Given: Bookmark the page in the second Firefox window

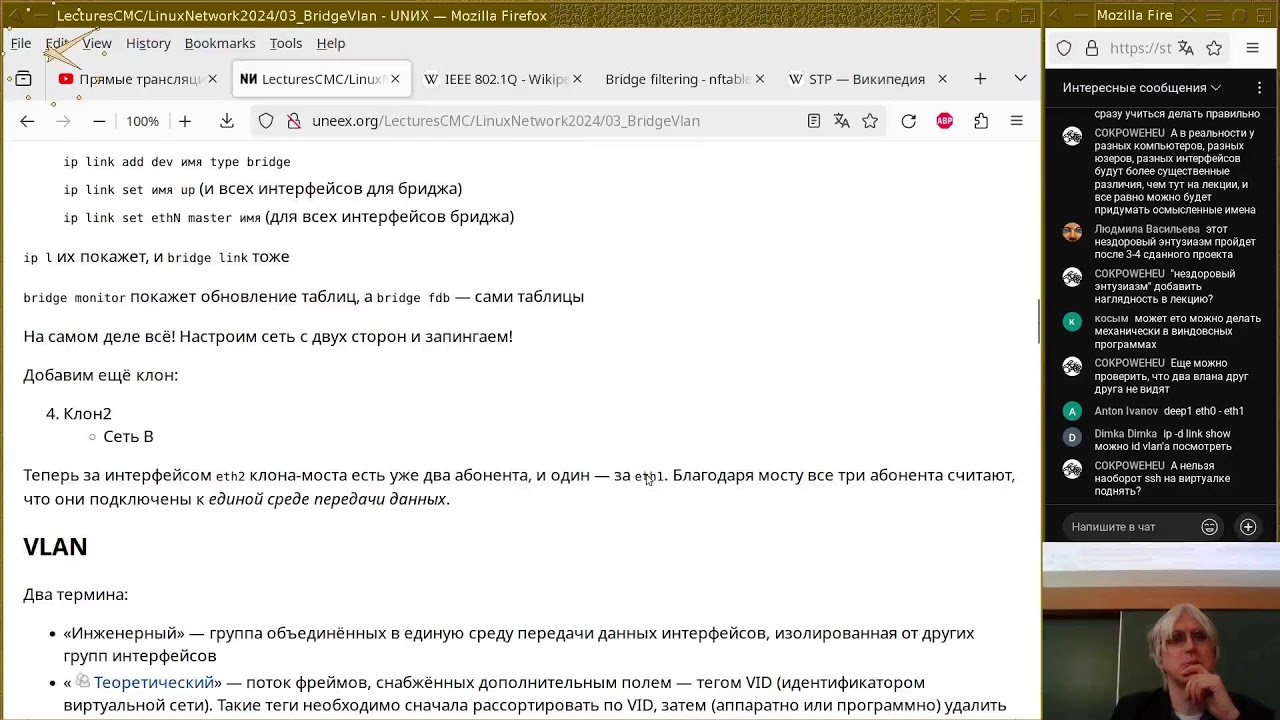Looking at the screenshot, I should (x=1214, y=48).
